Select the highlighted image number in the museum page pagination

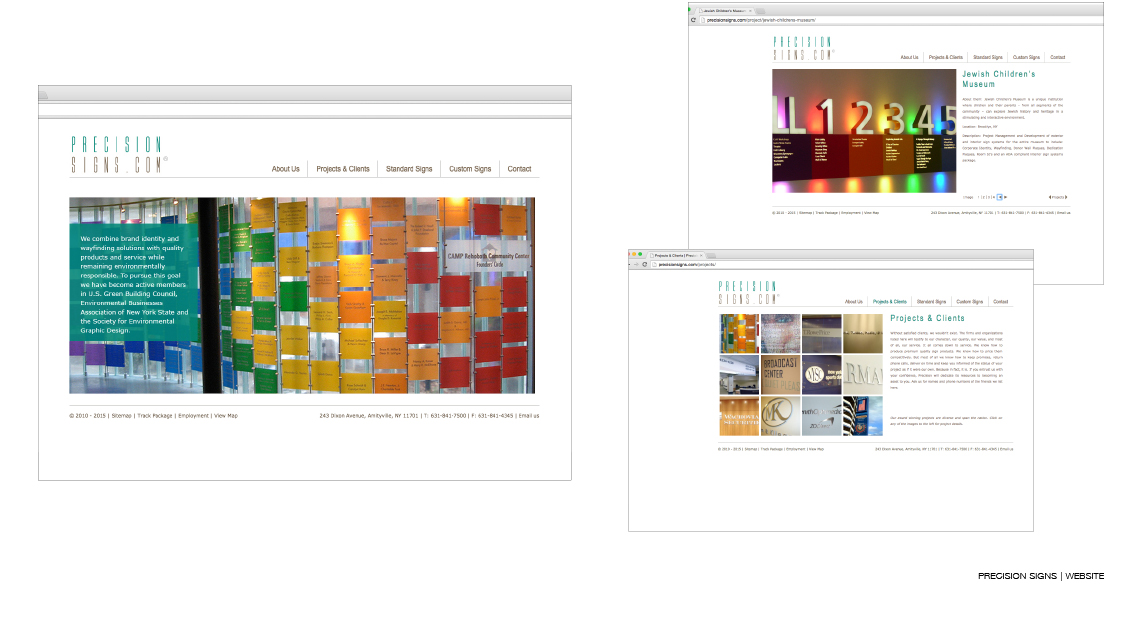click(x=1000, y=197)
